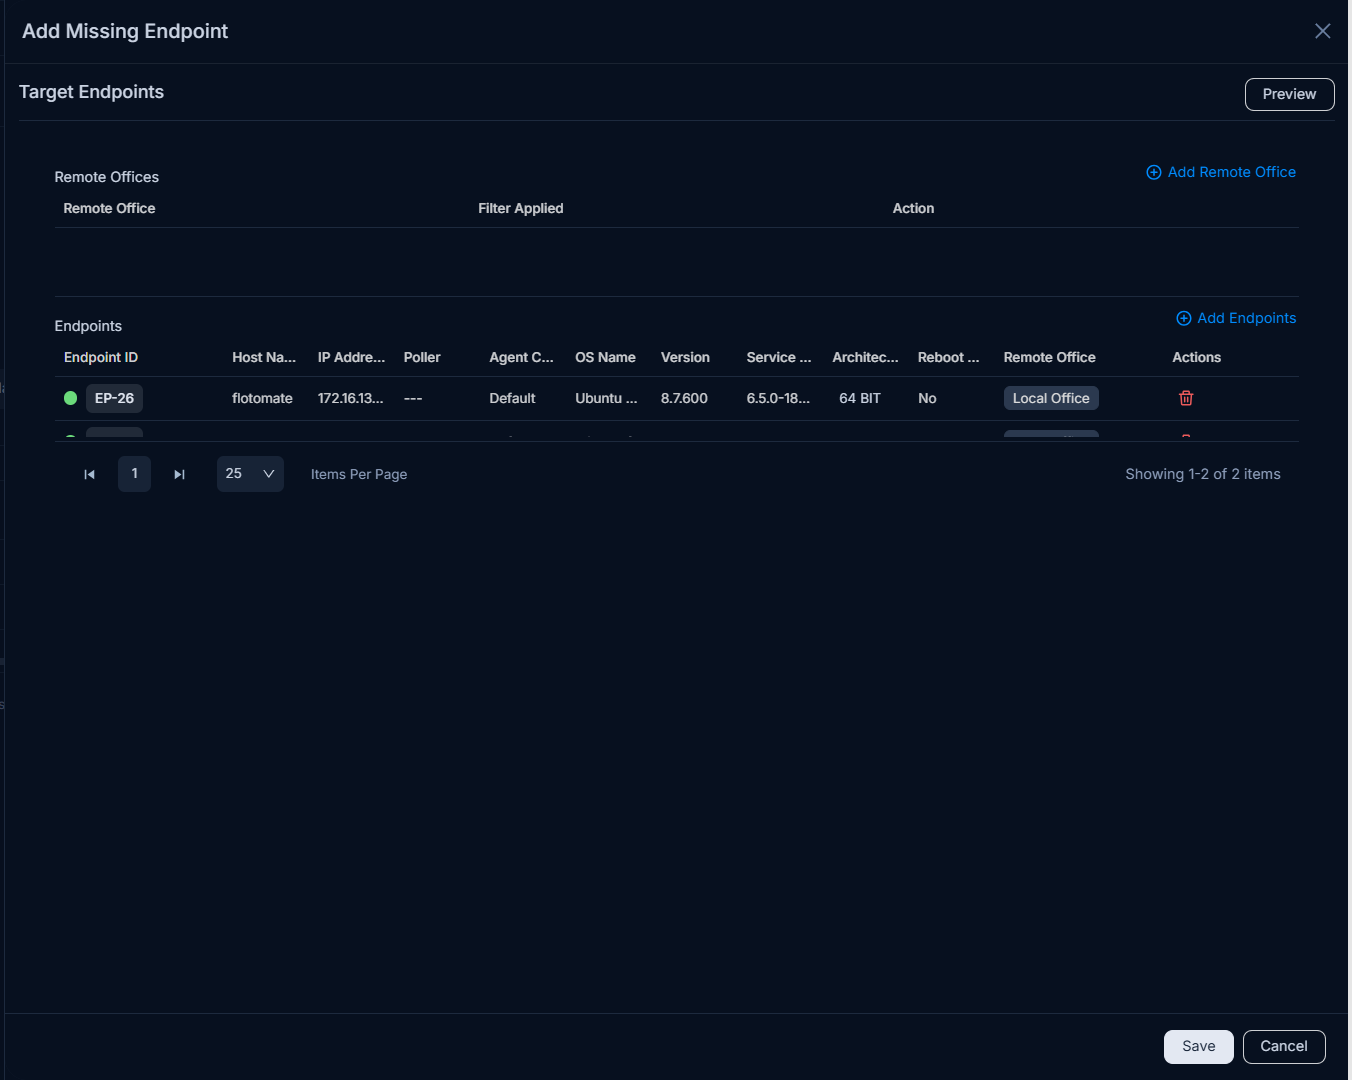Click the Service ... column header
Screen dimensions: 1352x1080
(x=779, y=357)
